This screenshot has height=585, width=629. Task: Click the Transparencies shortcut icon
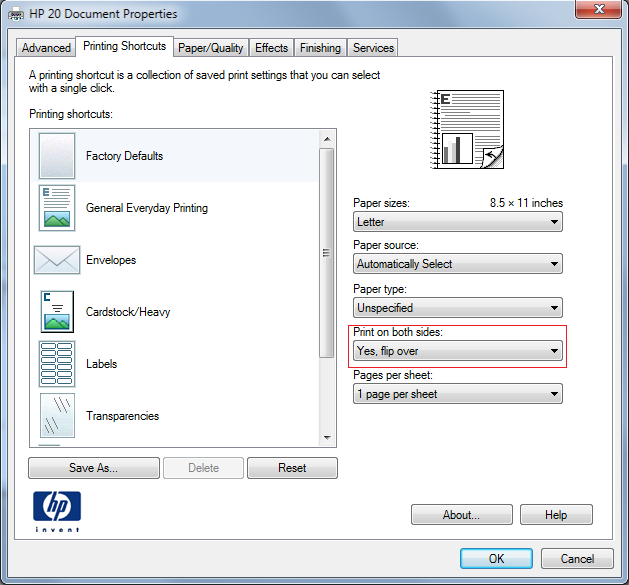[57, 416]
